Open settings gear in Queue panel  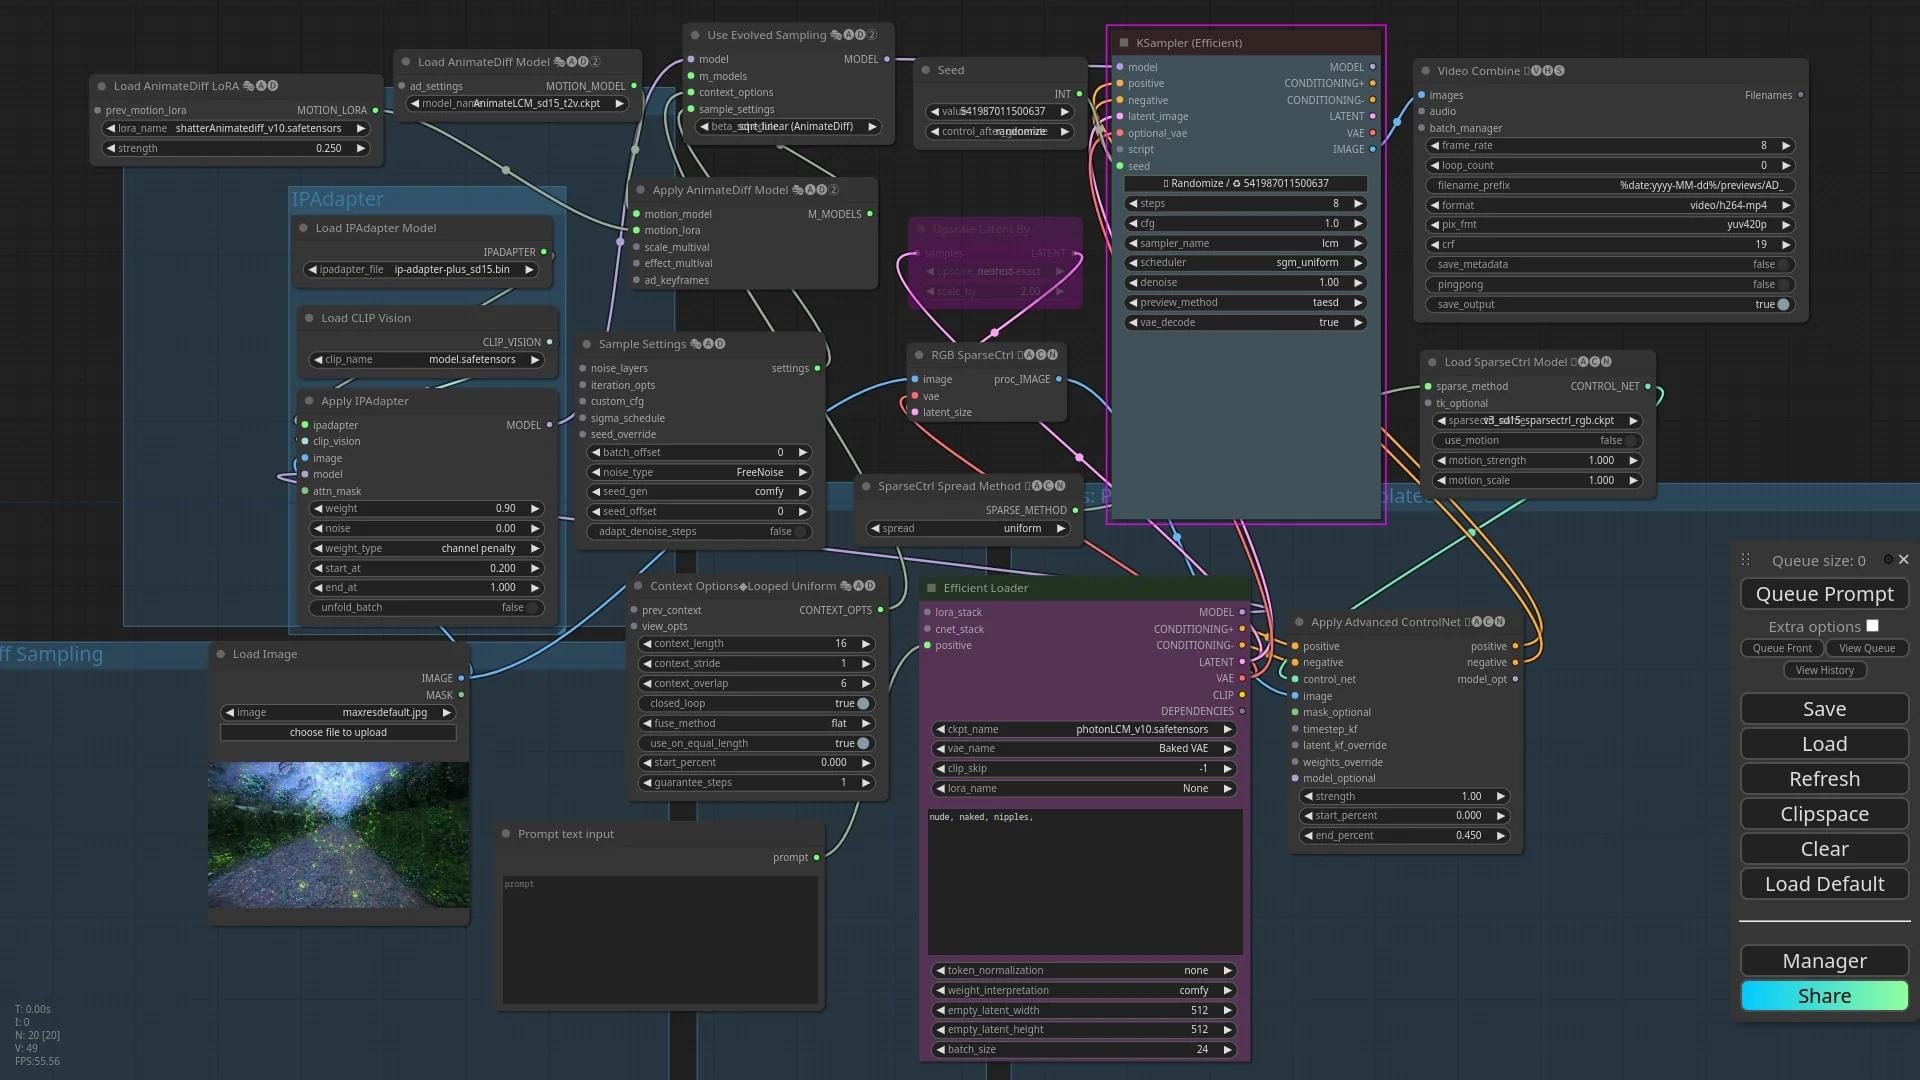point(1888,560)
